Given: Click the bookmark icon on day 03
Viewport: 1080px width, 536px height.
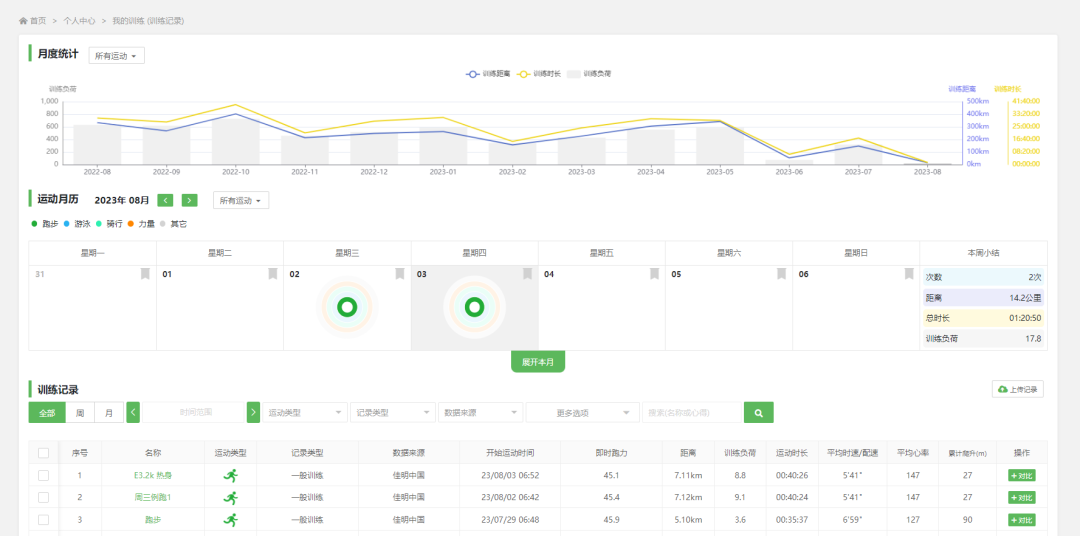Looking at the screenshot, I should (527, 274).
